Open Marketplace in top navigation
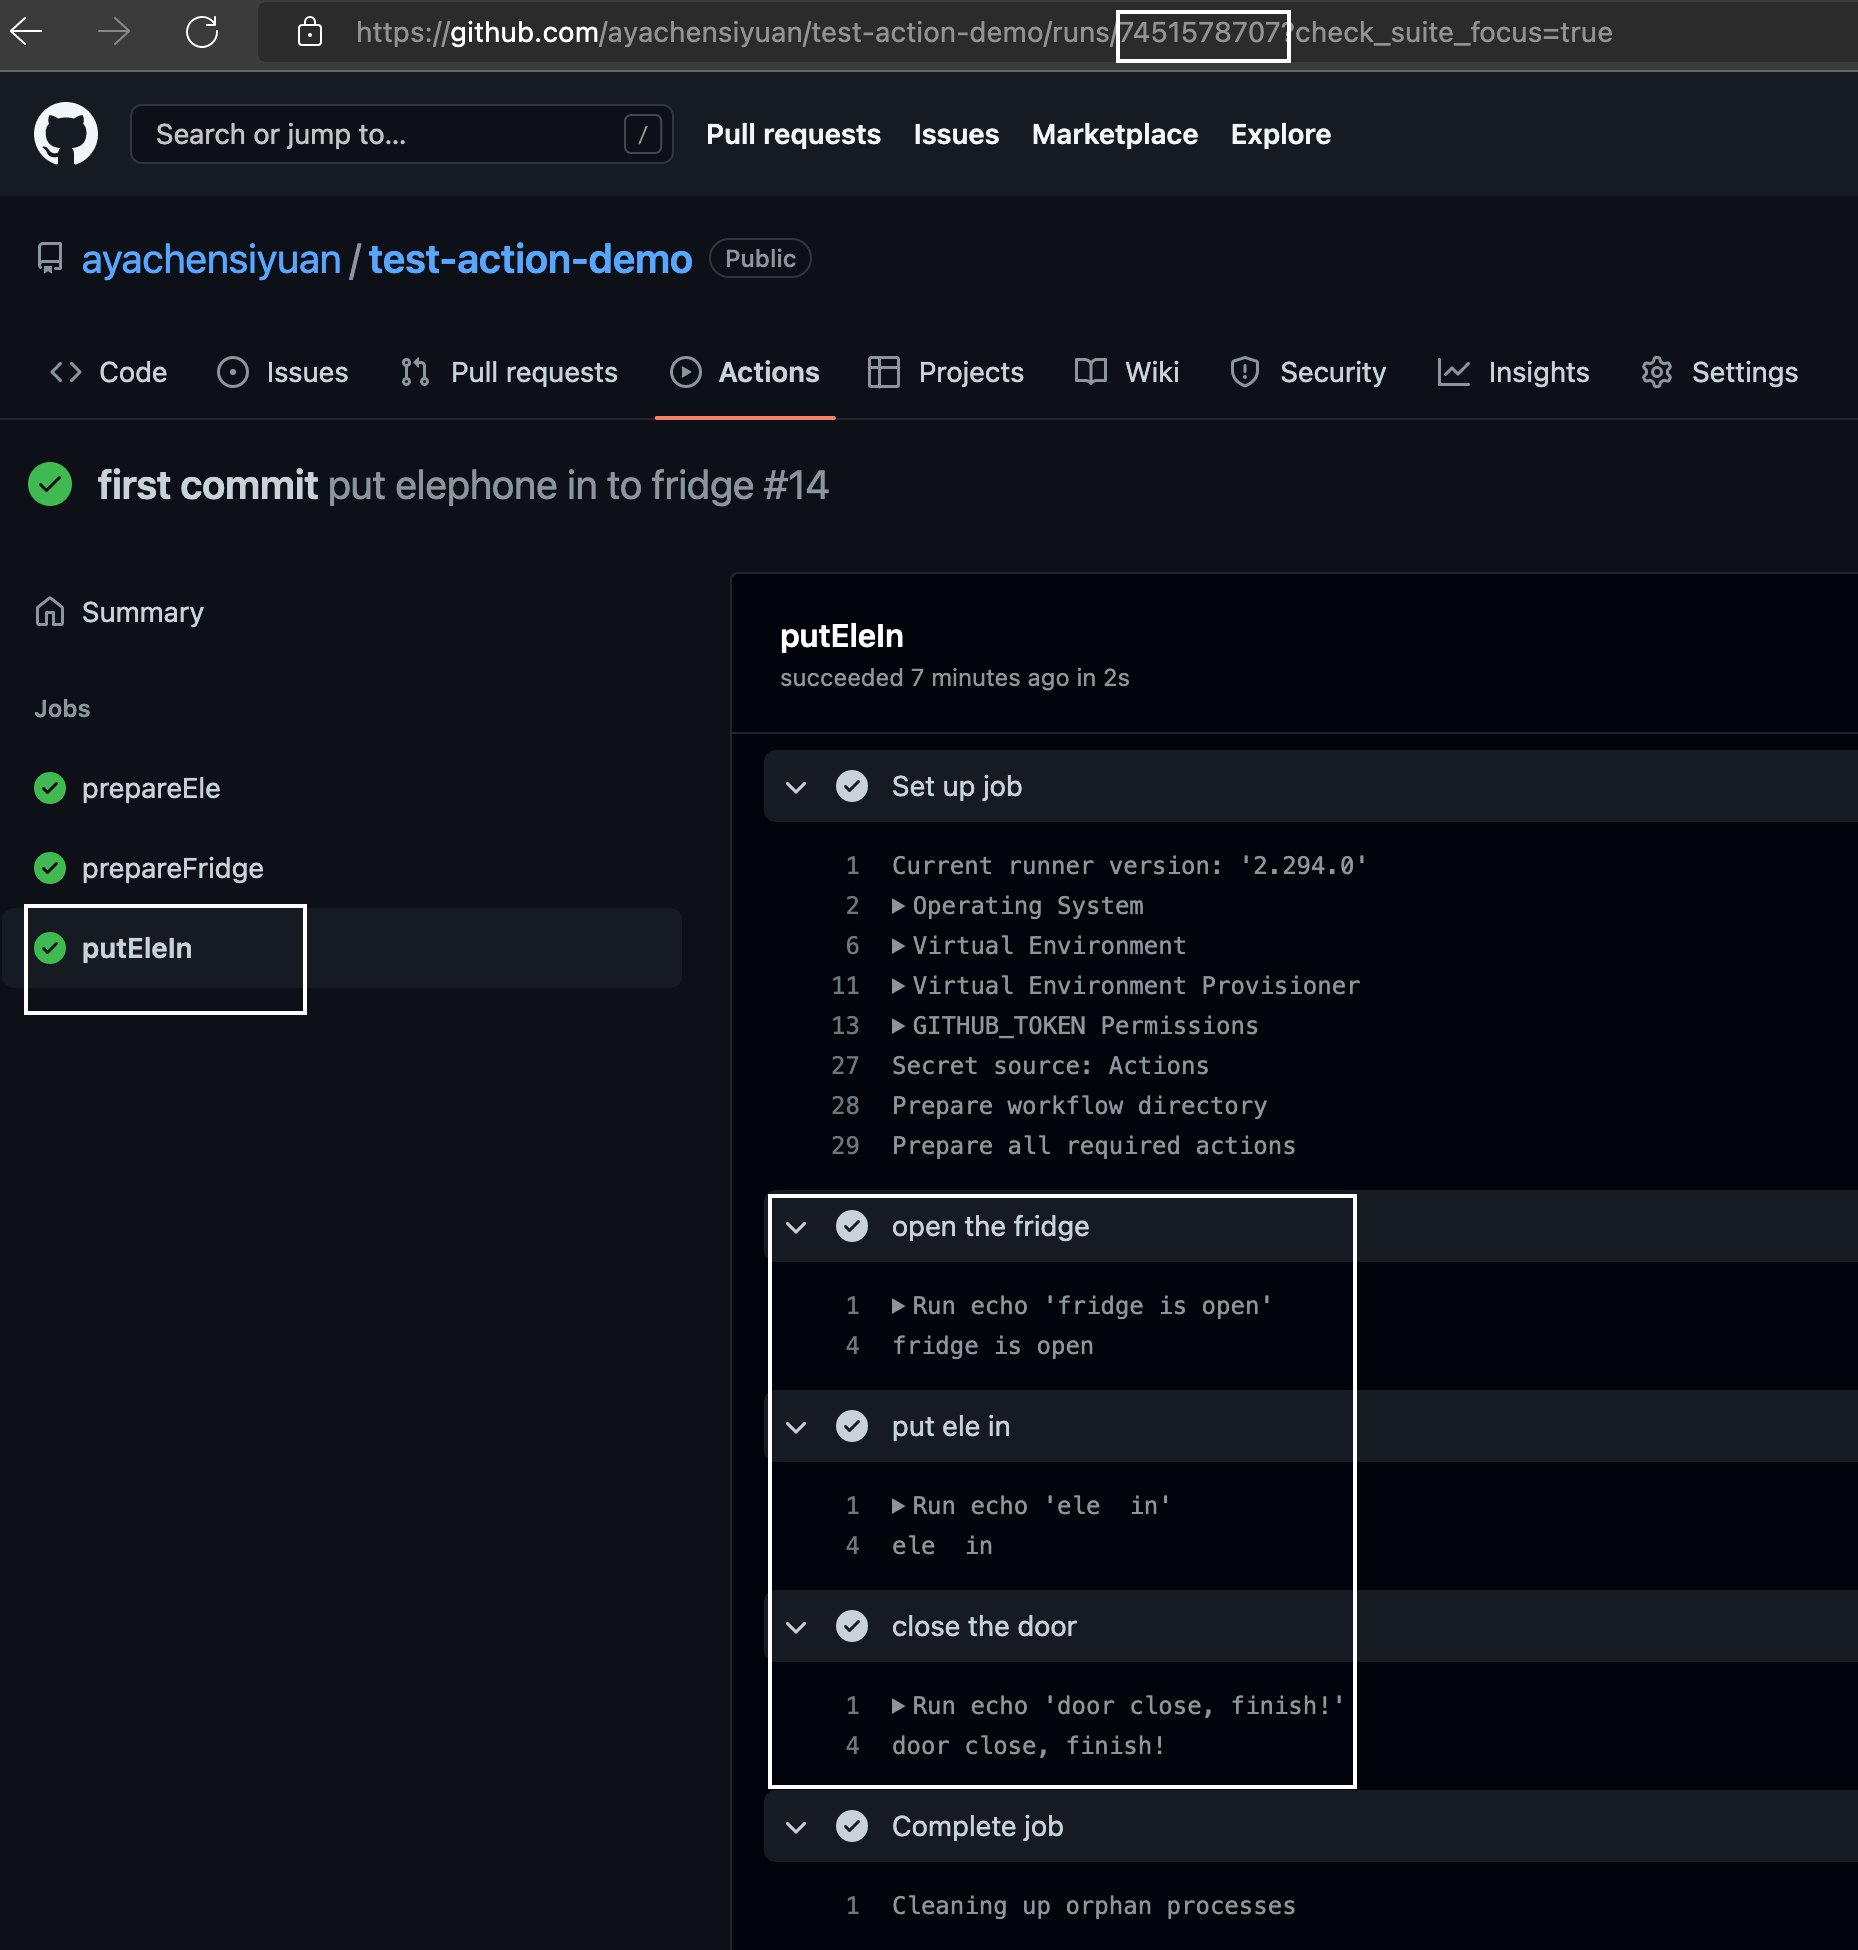This screenshot has height=1950, width=1858. tap(1114, 134)
